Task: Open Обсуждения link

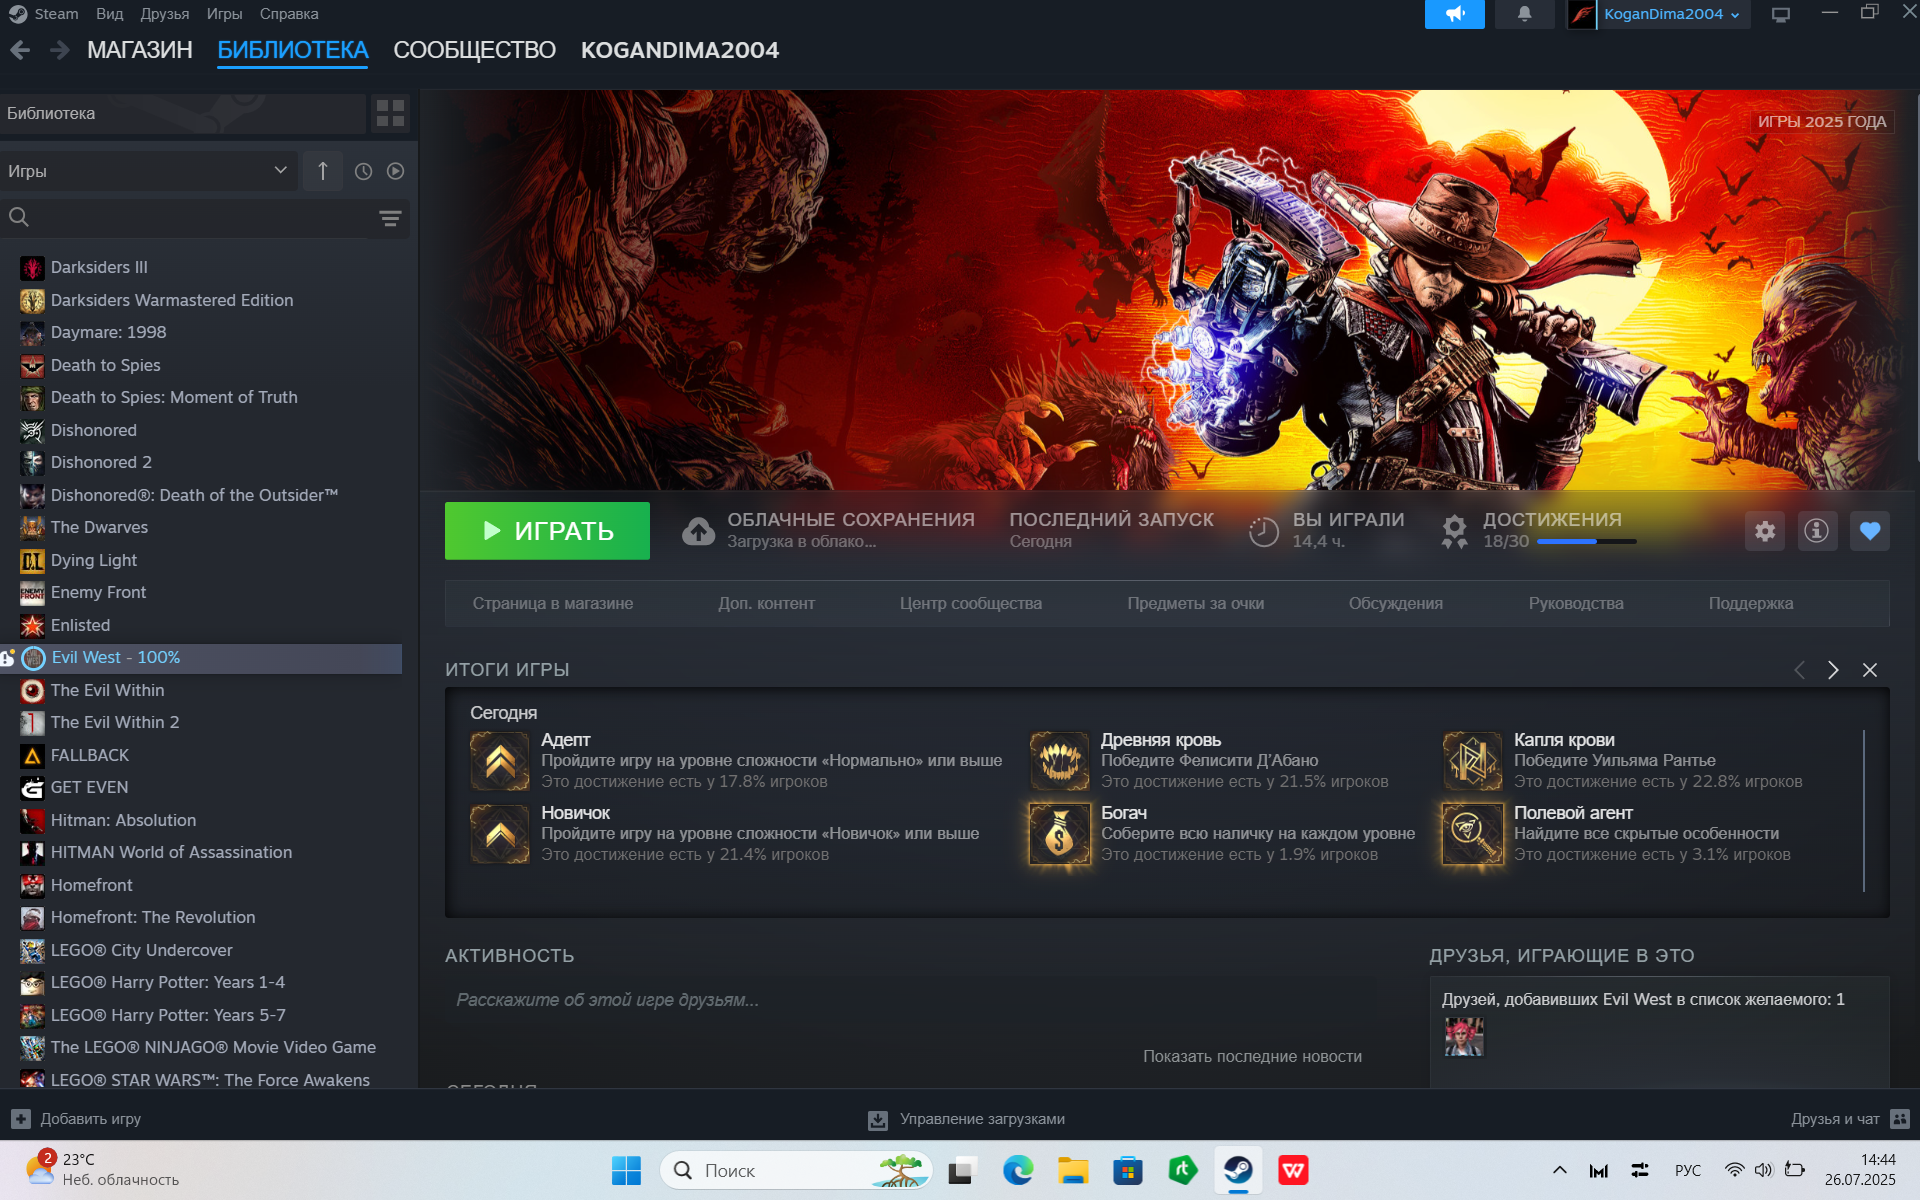Action: click(1396, 604)
